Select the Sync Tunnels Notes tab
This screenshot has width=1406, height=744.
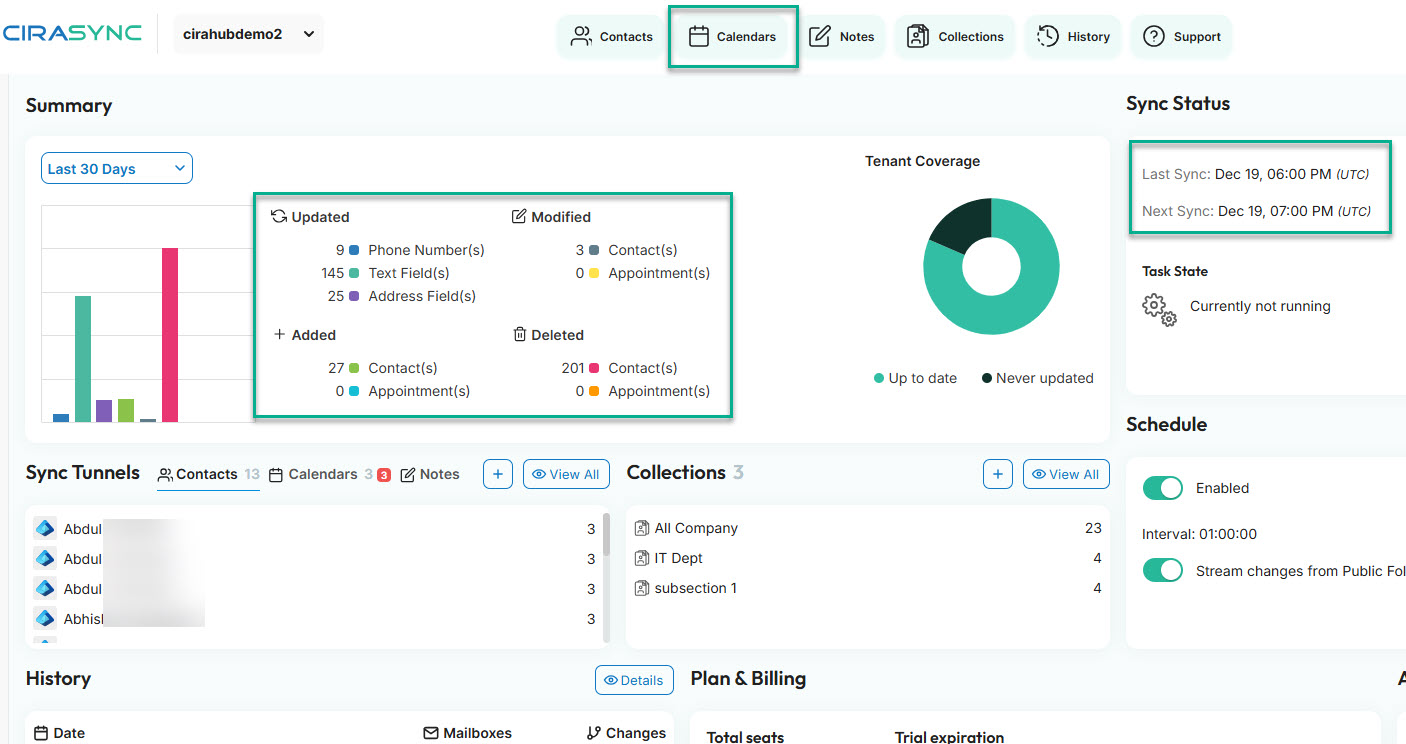430,474
